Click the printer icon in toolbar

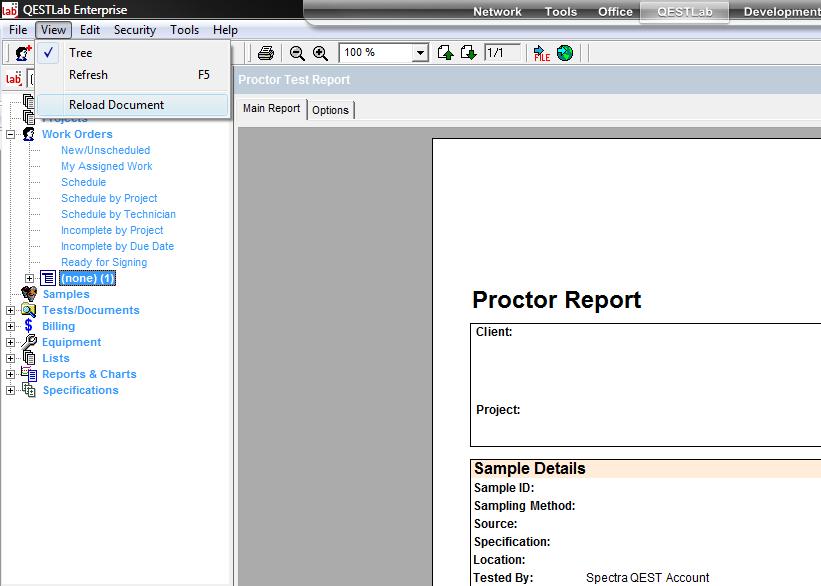[x=266, y=53]
